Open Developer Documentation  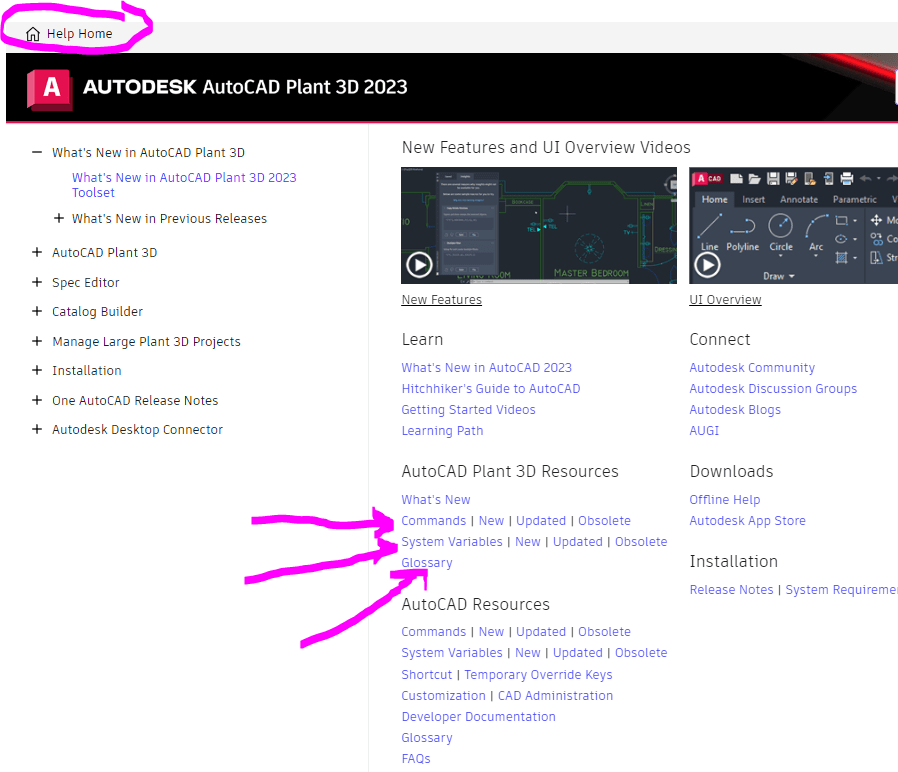tap(478, 717)
